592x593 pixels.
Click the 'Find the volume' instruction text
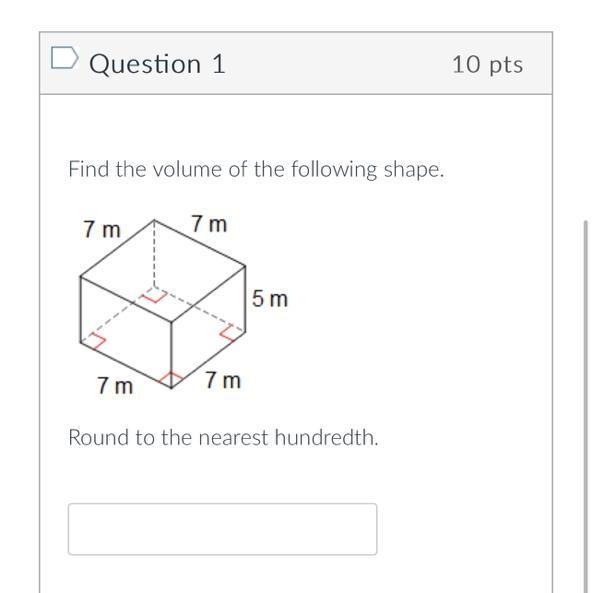pyautogui.click(x=256, y=169)
